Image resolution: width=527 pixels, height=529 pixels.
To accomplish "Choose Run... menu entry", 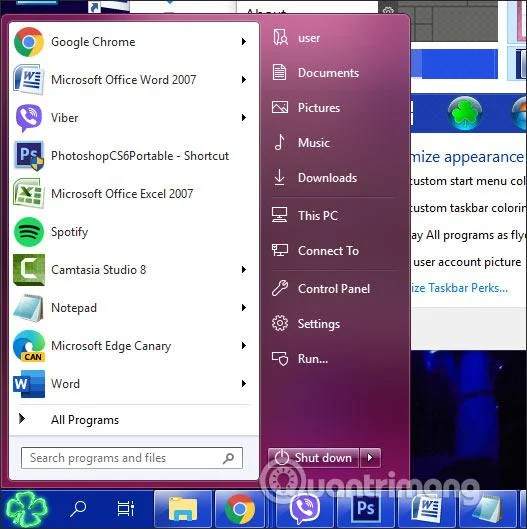I will click(x=312, y=359).
